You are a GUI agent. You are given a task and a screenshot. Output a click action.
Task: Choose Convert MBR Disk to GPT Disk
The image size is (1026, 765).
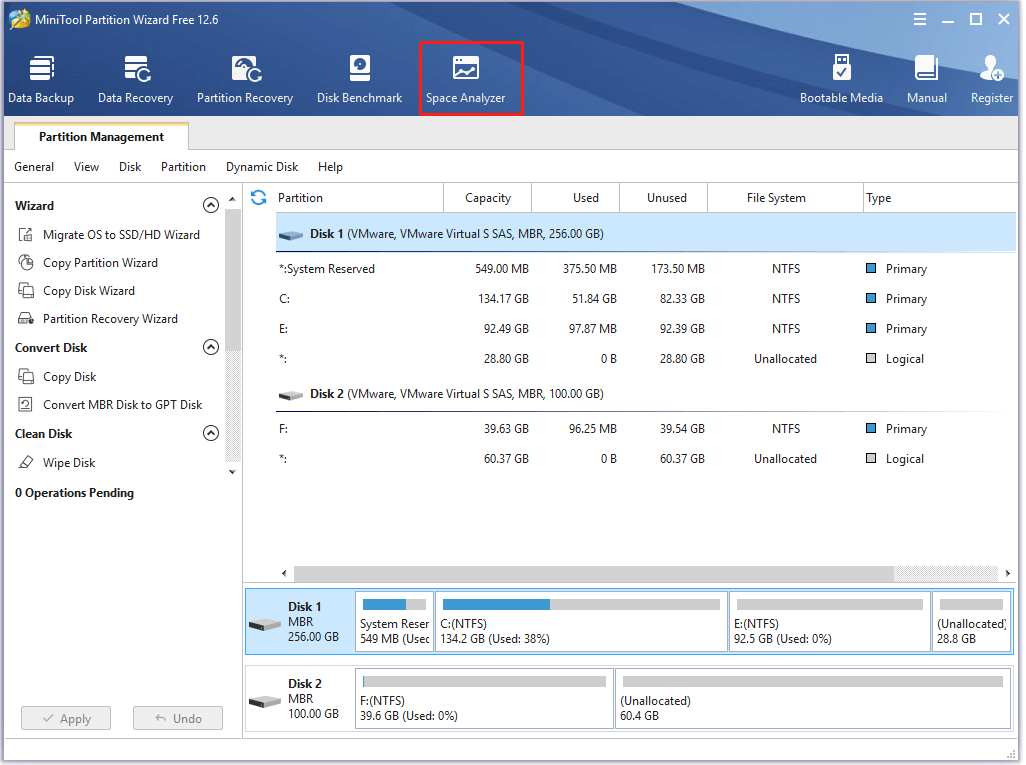(122, 405)
